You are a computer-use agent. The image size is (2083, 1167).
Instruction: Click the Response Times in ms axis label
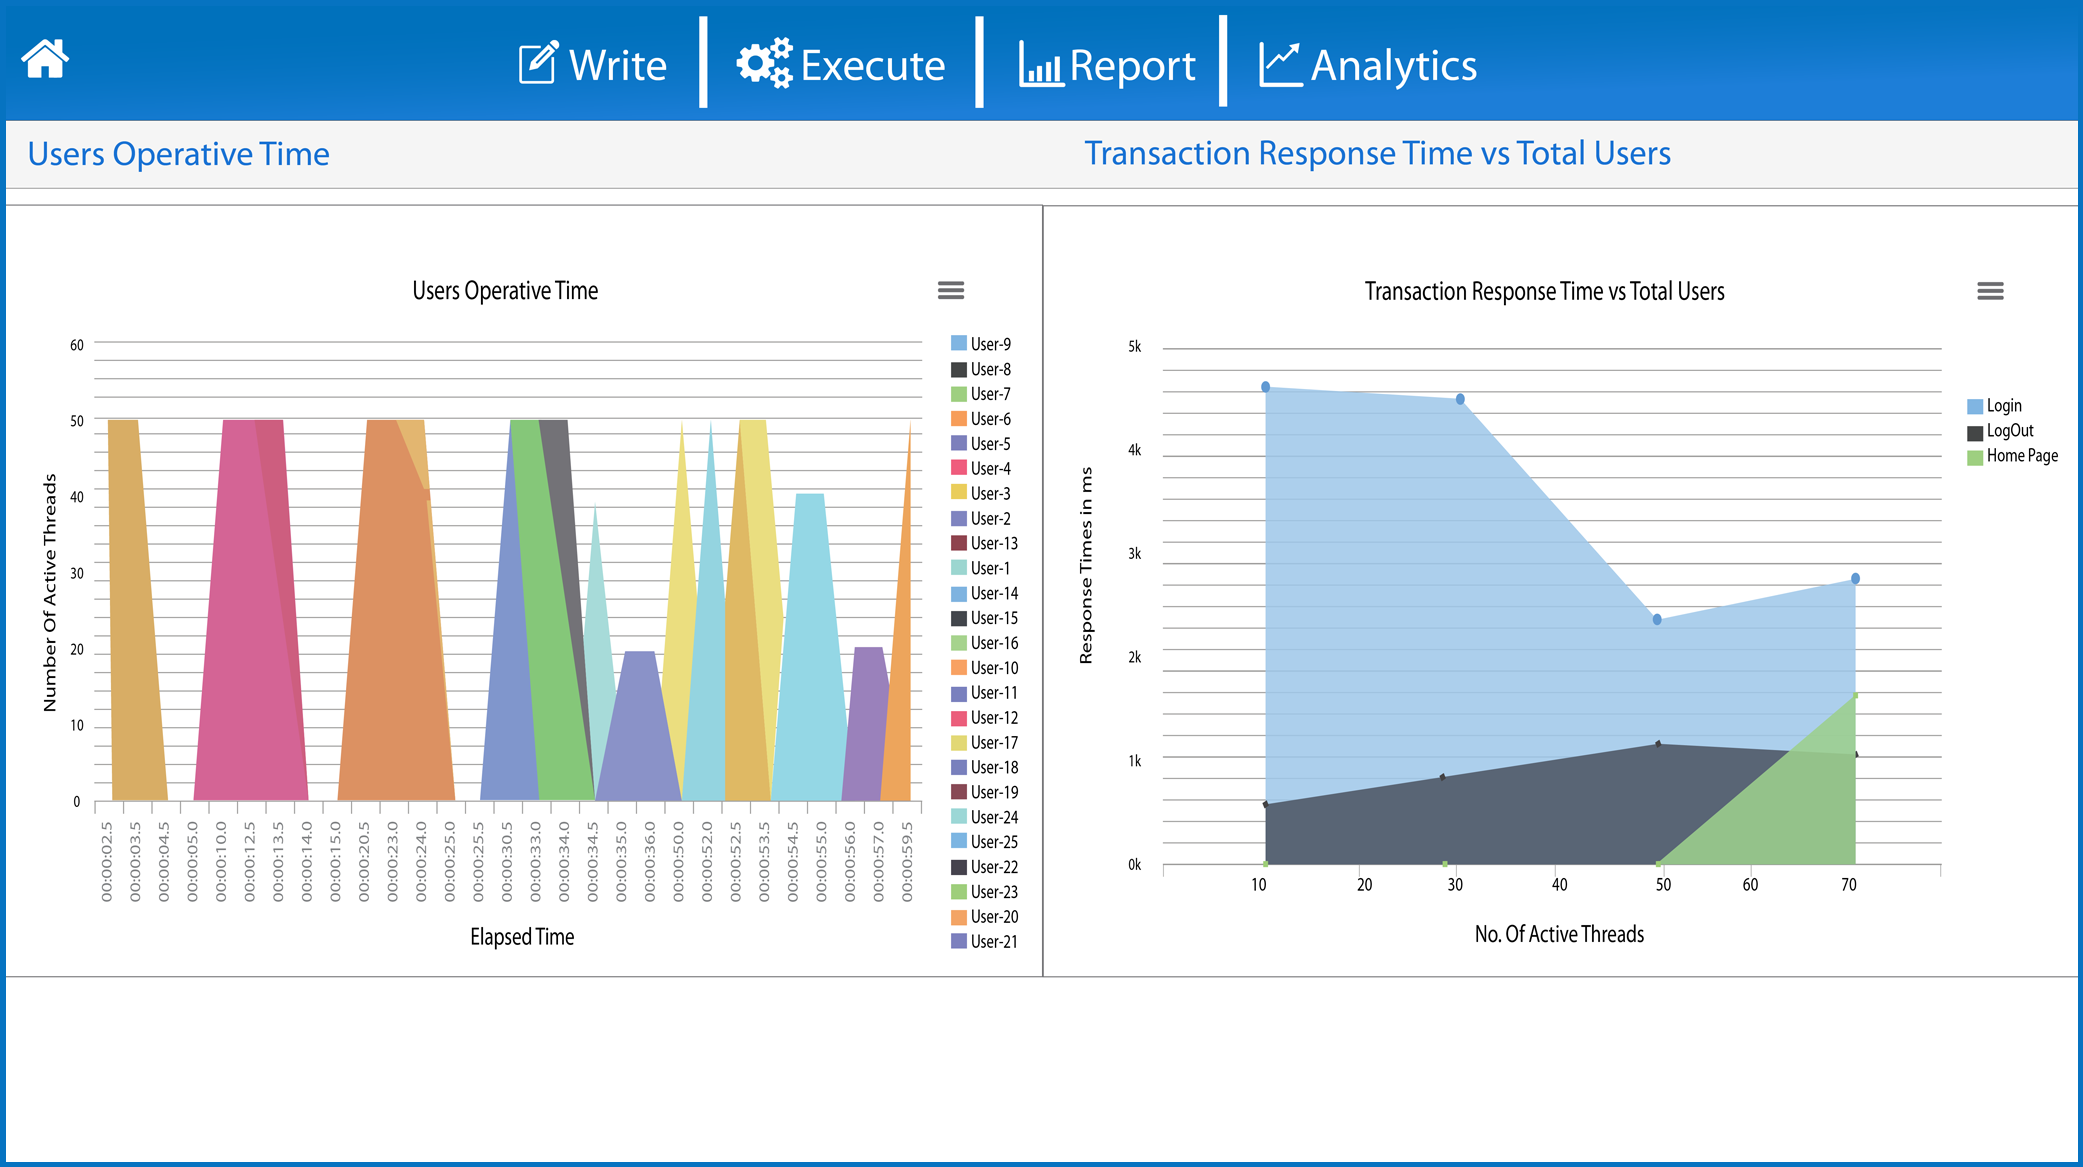click(x=1086, y=565)
